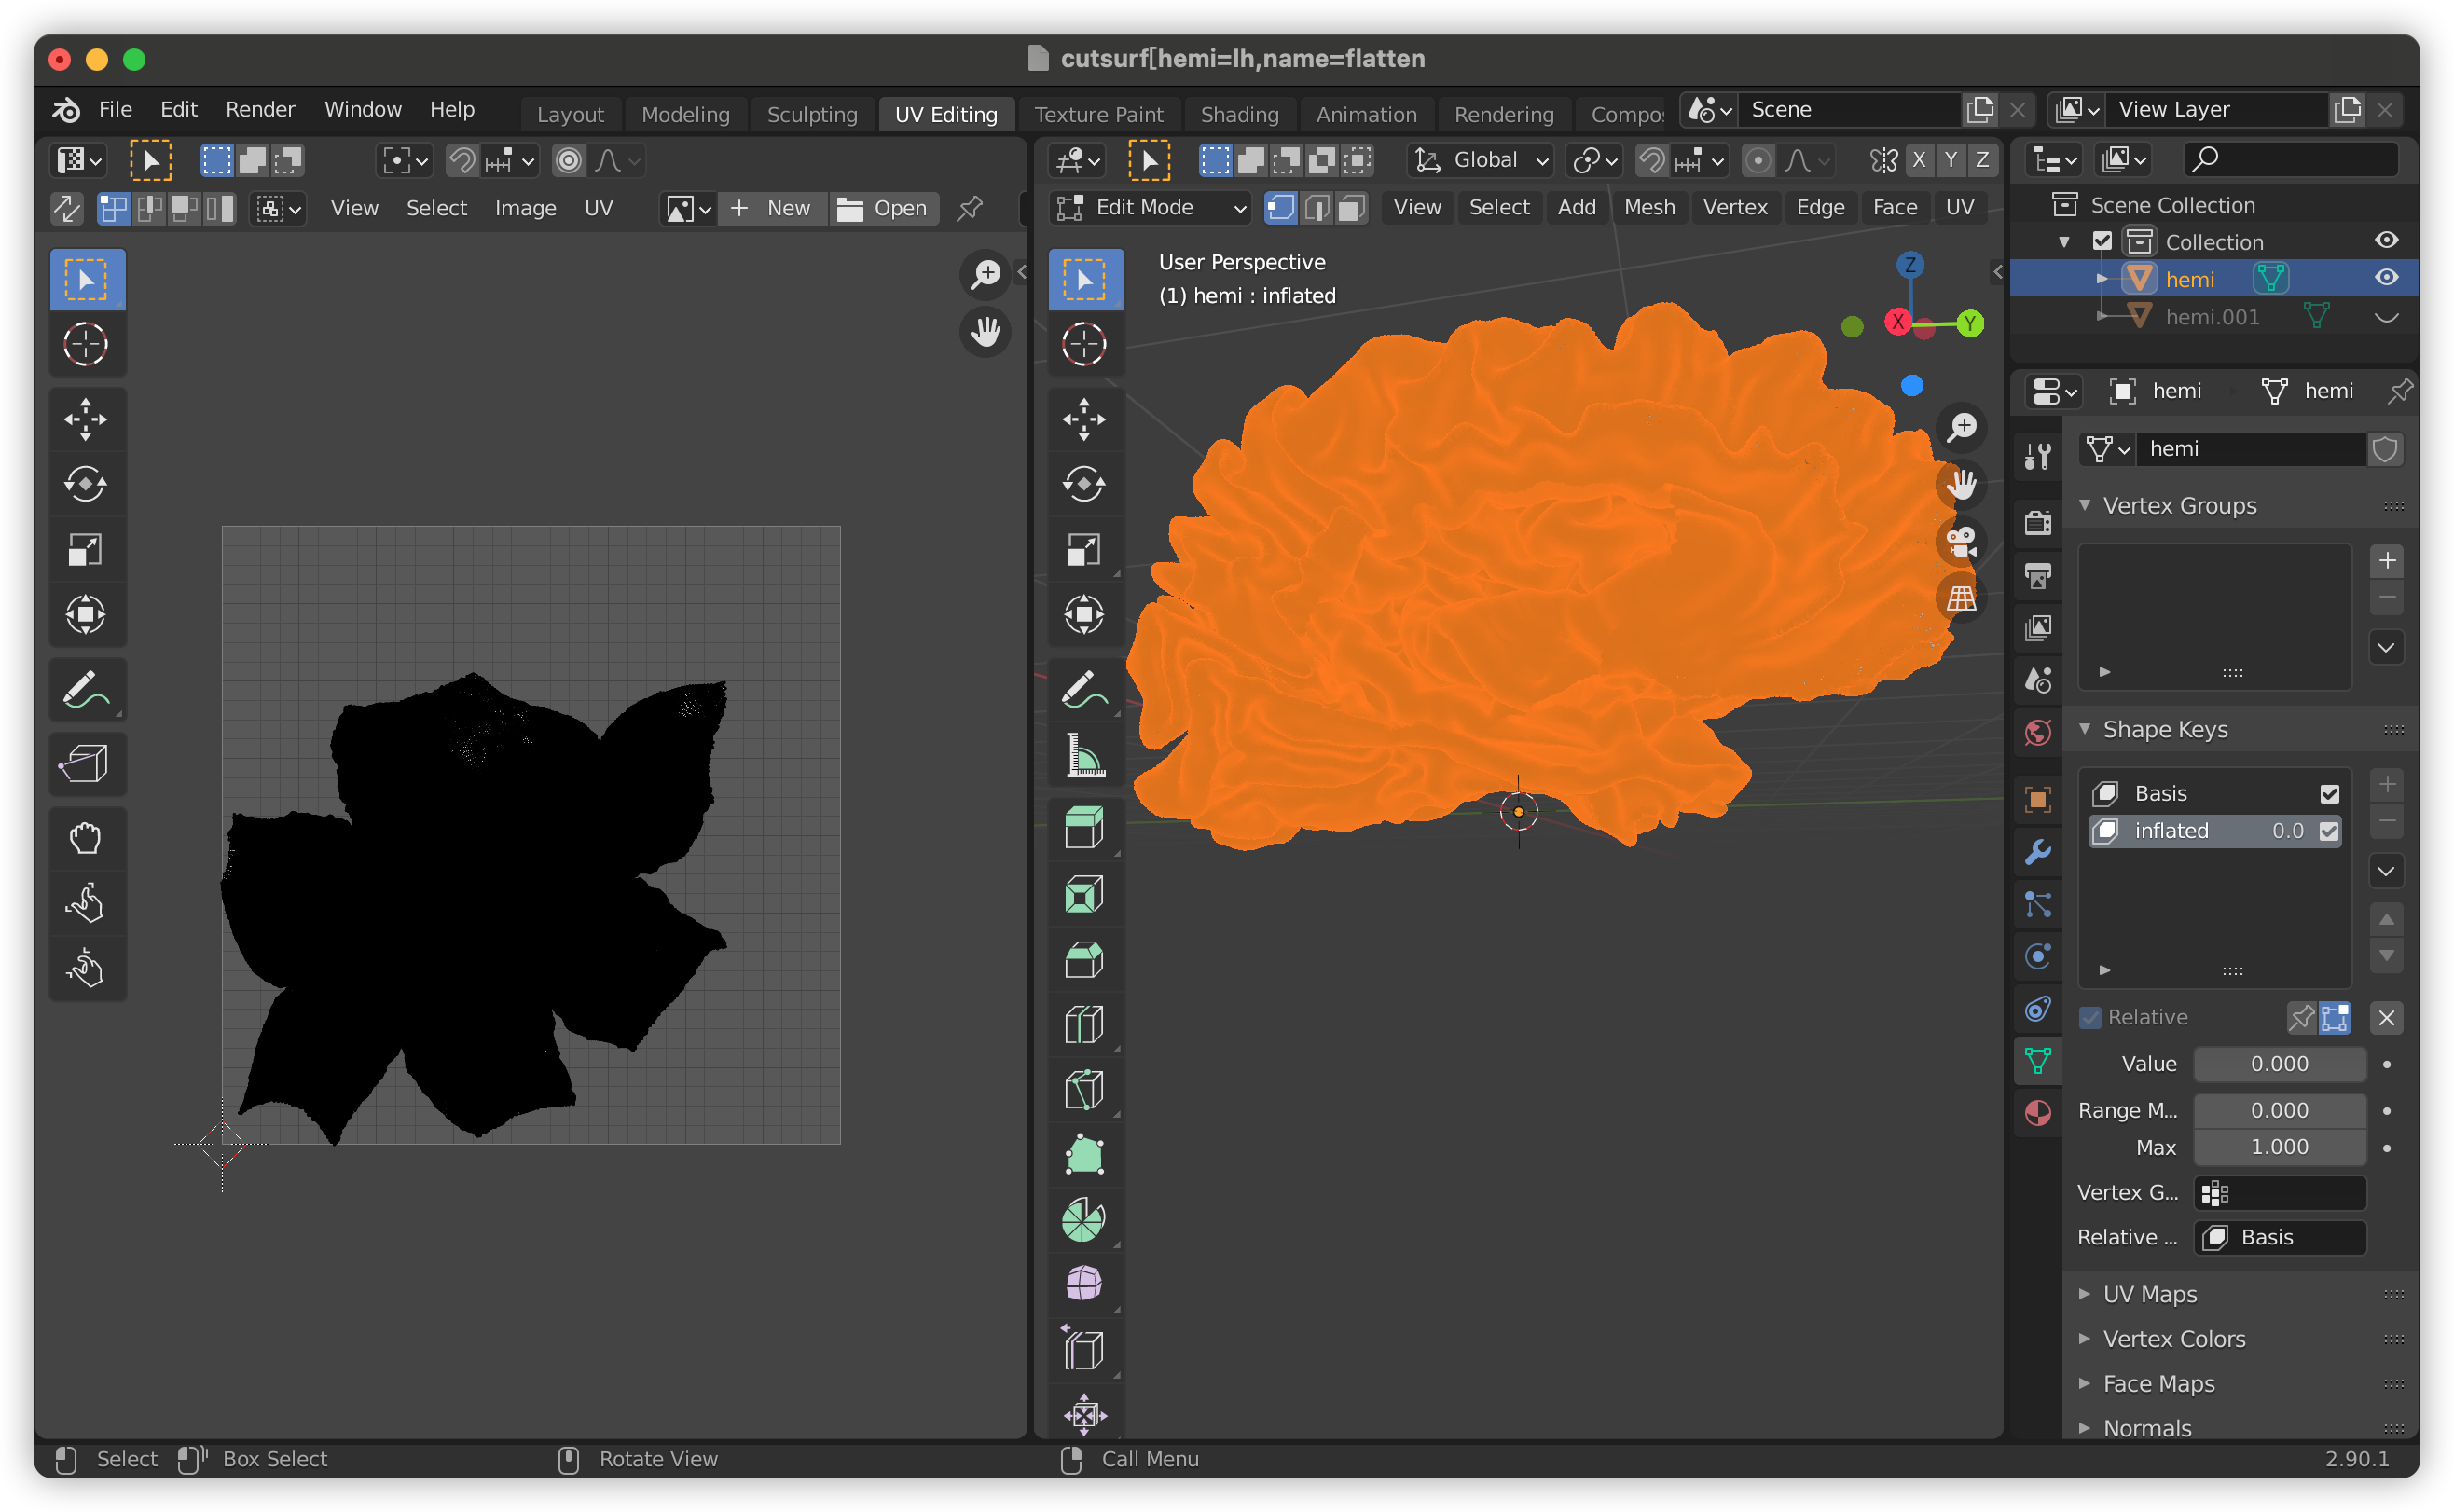Screen dimensions: 2454x1512
Task: Hide the hemi object with its eye icon
Action: click(x=2387, y=278)
